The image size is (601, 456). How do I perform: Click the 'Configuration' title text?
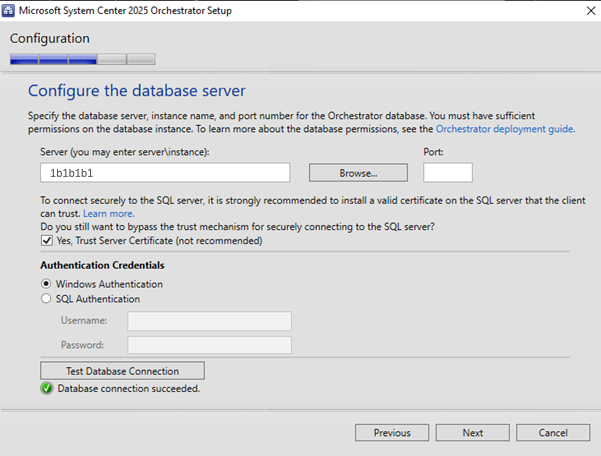[x=50, y=39]
